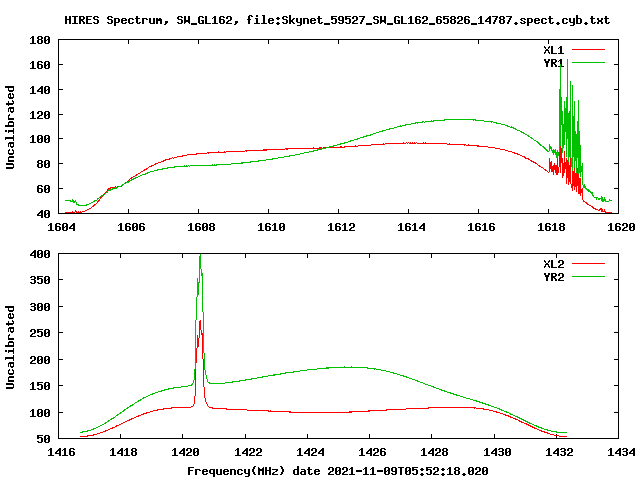Click the 1618 tick label
640x480 pixels.
(x=551, y=227)
